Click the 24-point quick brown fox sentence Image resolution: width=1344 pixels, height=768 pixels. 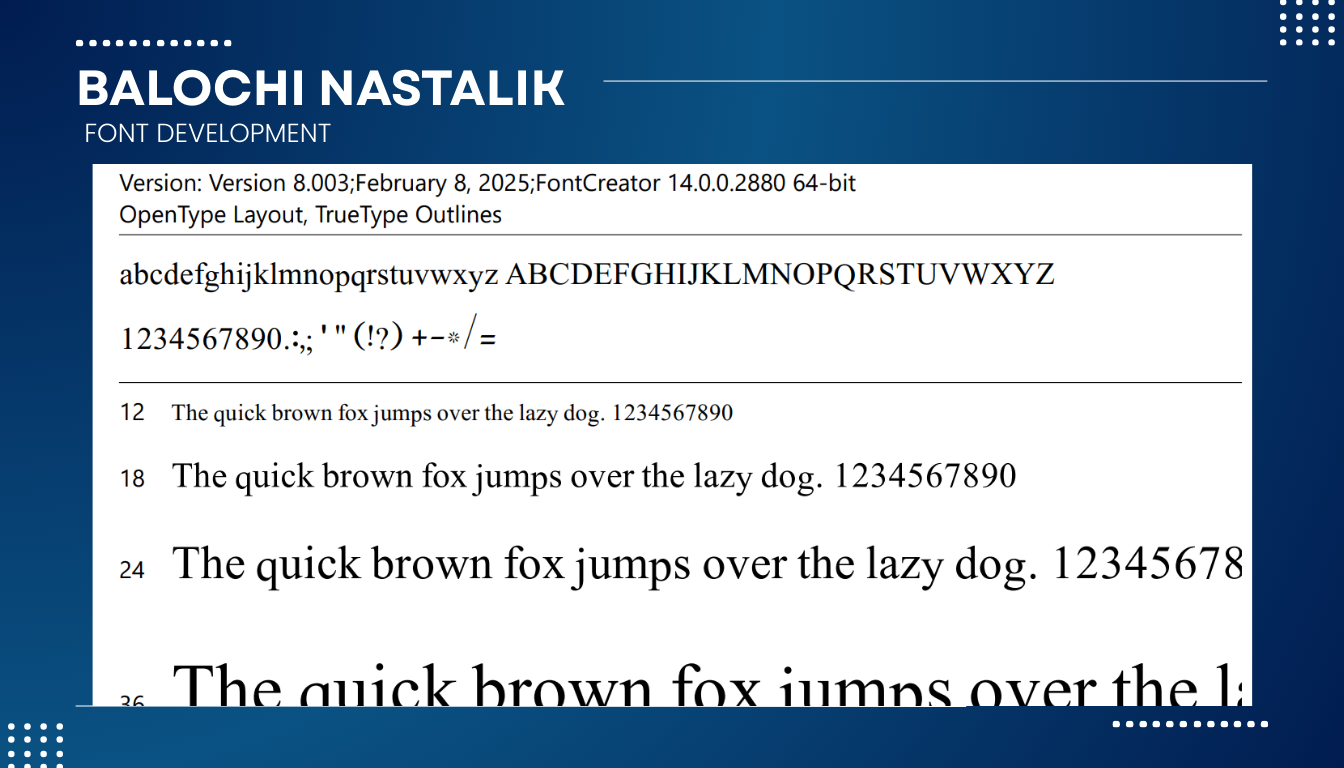coord(707,565)
